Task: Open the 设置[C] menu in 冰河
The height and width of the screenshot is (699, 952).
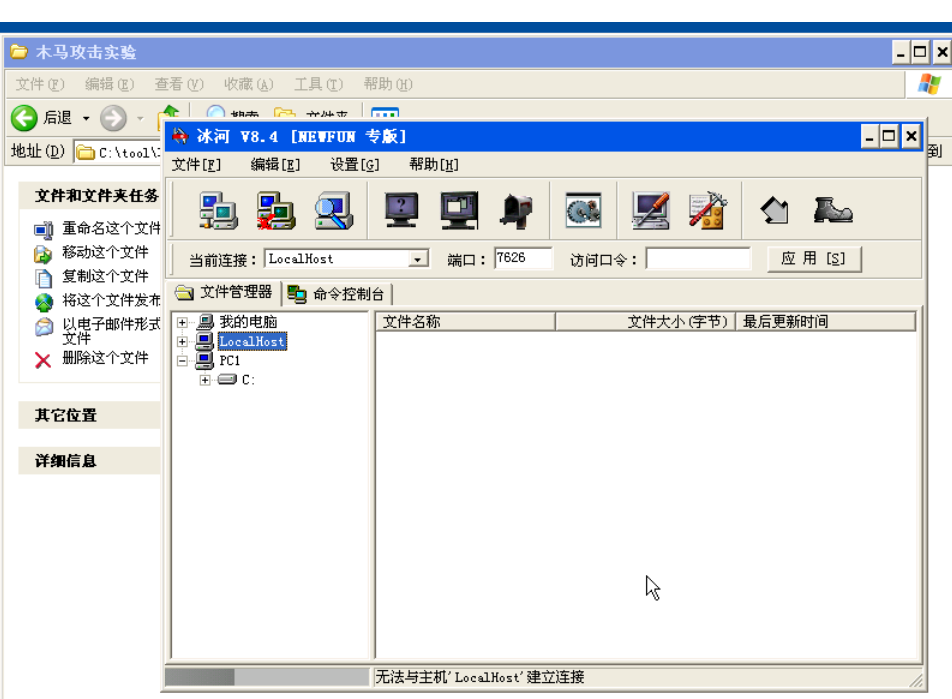Action: pyautogui.click(x=355, y=165)
